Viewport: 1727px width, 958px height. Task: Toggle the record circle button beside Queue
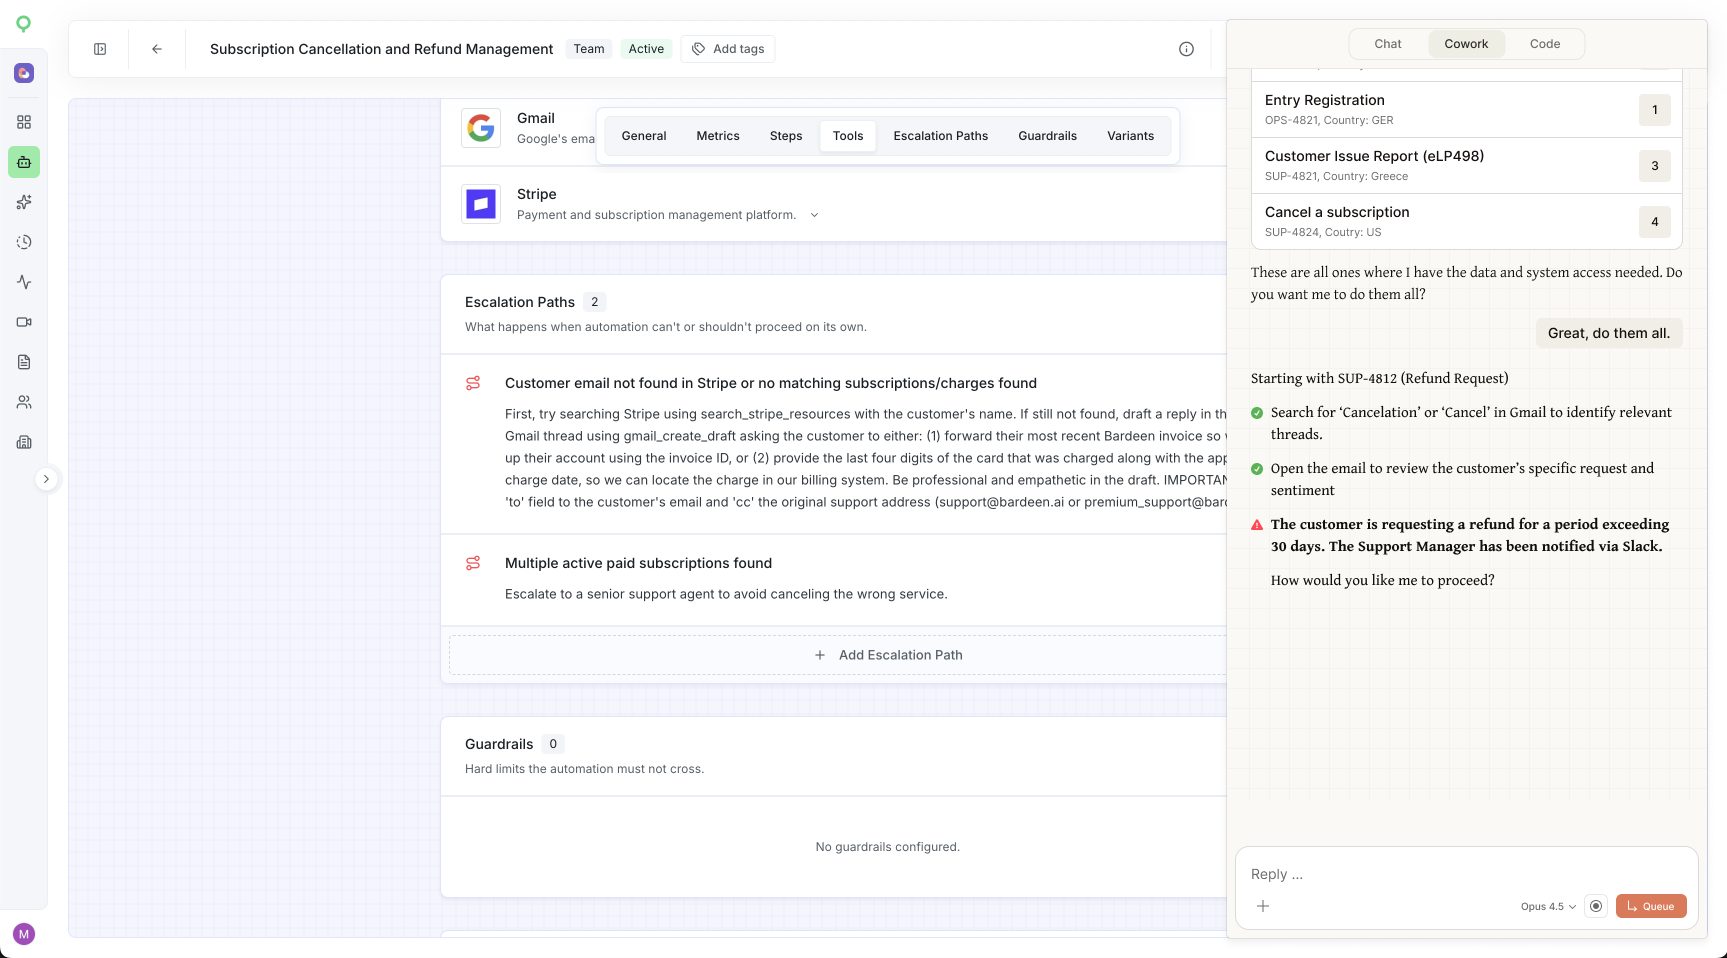pyautogui.click(x=1596, y=906)
